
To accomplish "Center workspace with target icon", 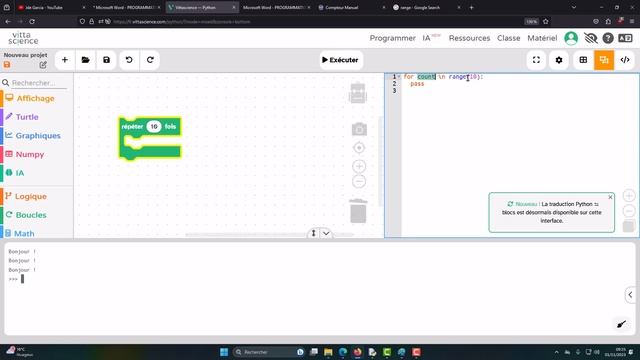I will pos(359,148).
